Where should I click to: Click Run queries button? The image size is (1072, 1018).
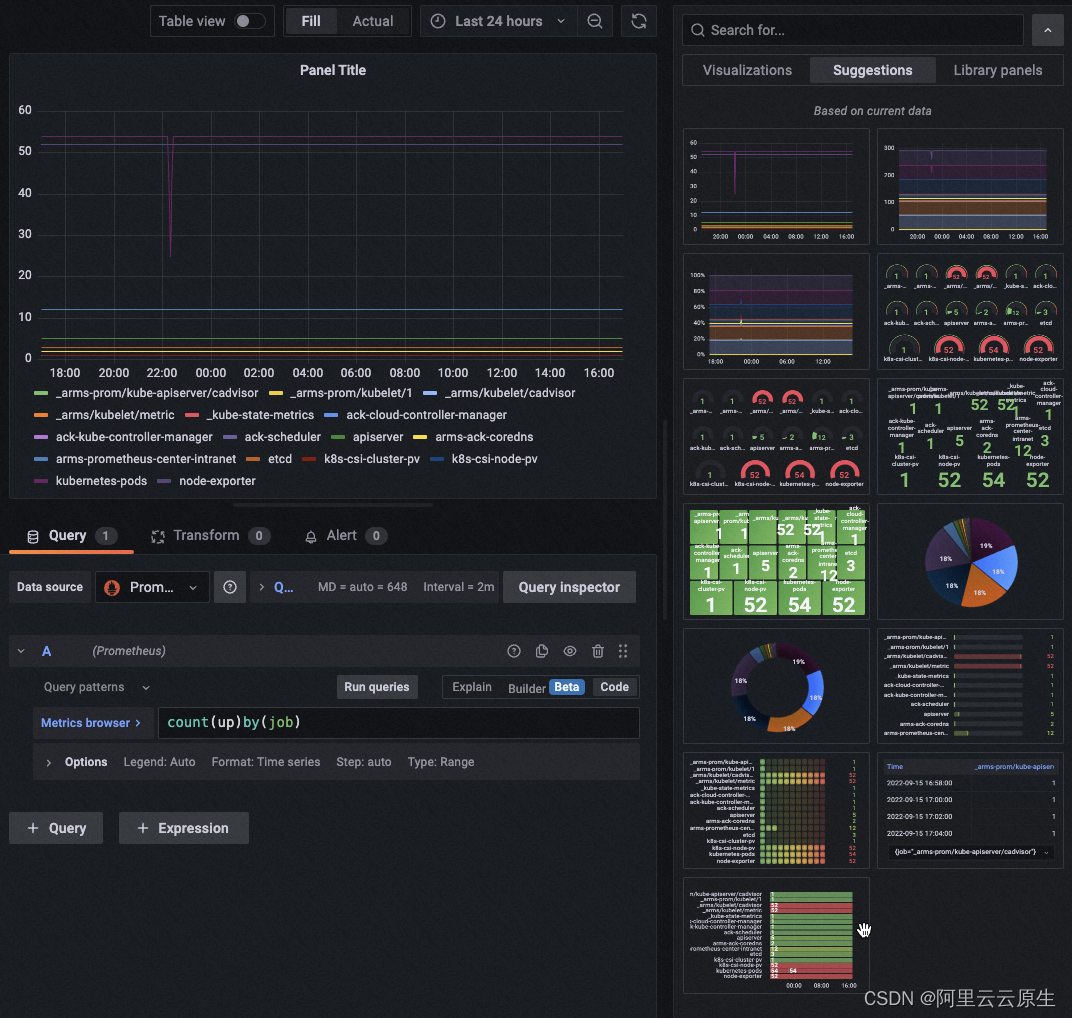coord(377,687)
